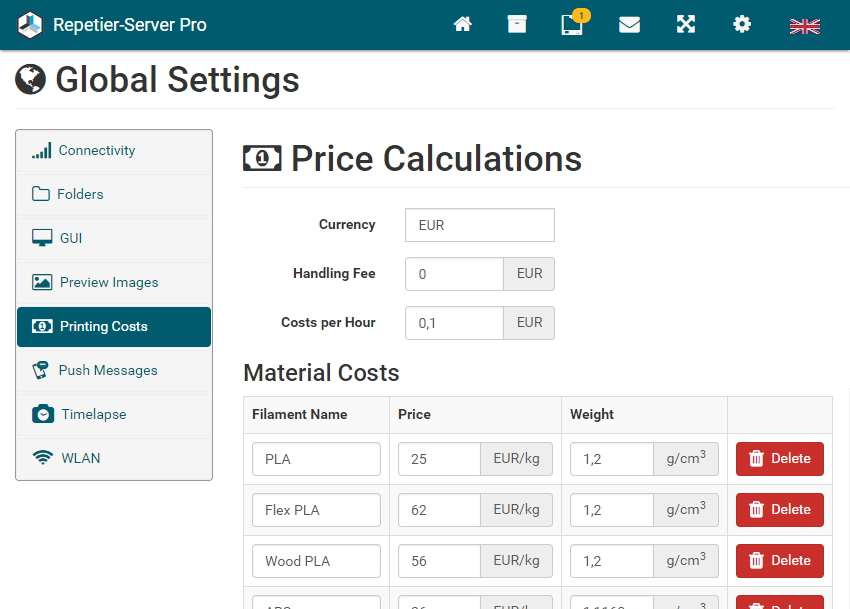This screenshot has width=850, height=609.
Task: Click the trash icon in the Wood PLA row
Action: pos(756,561)
